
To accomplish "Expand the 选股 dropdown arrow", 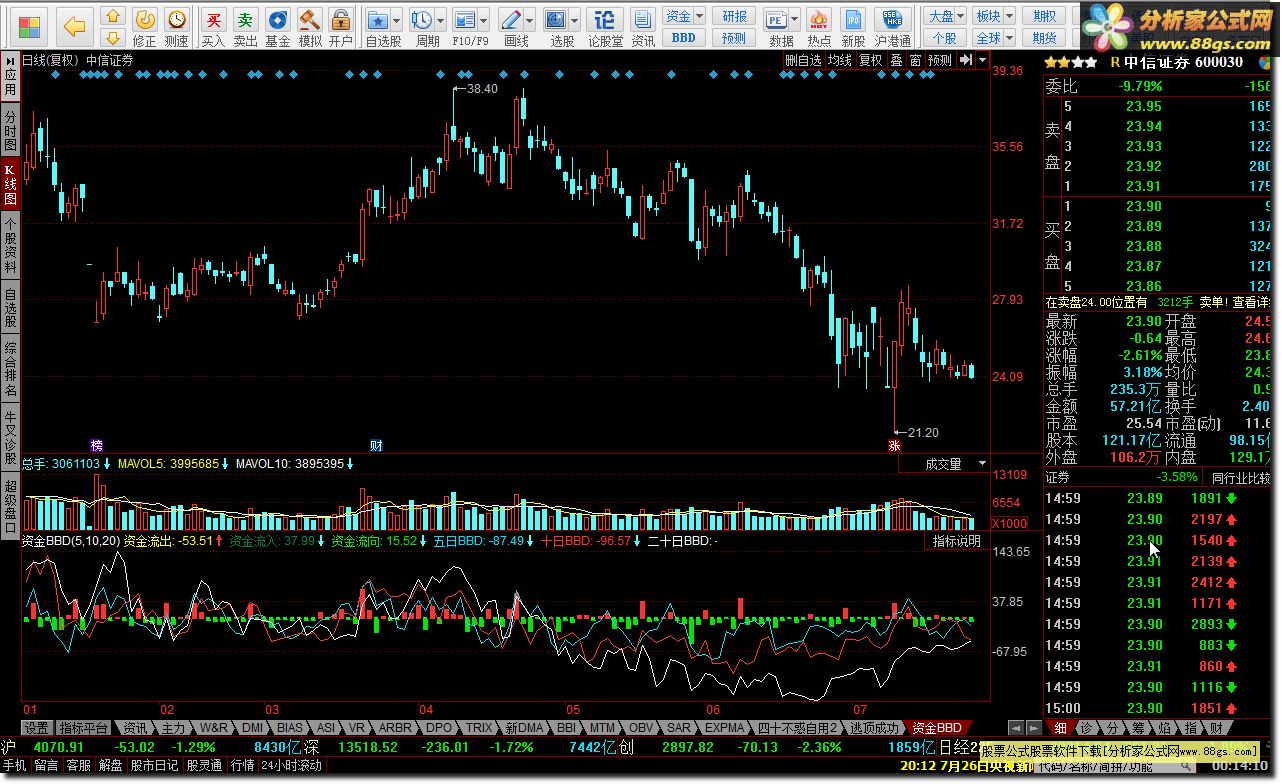I will click(575, 20).
